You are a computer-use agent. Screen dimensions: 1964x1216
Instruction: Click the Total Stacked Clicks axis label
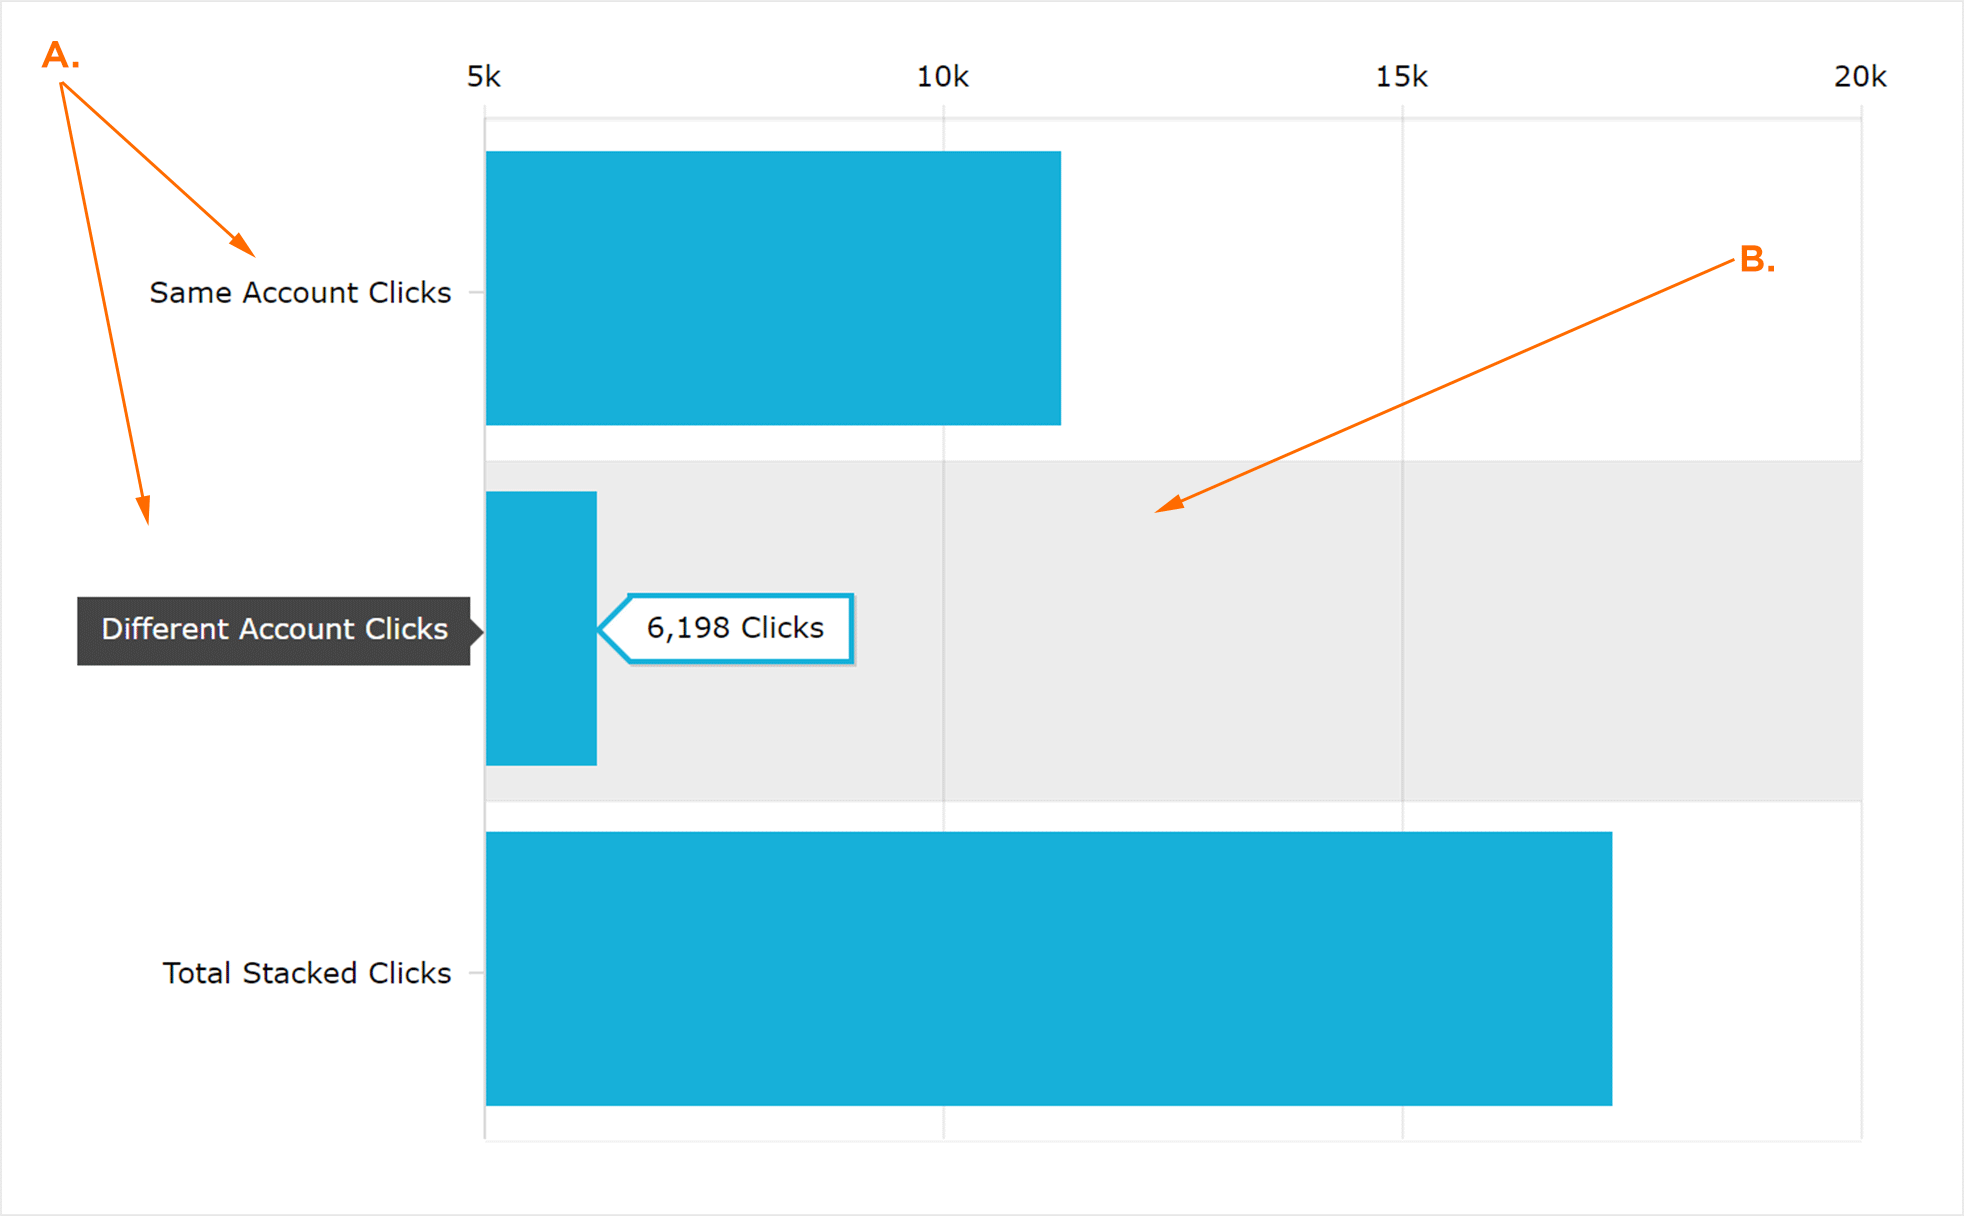306,973
